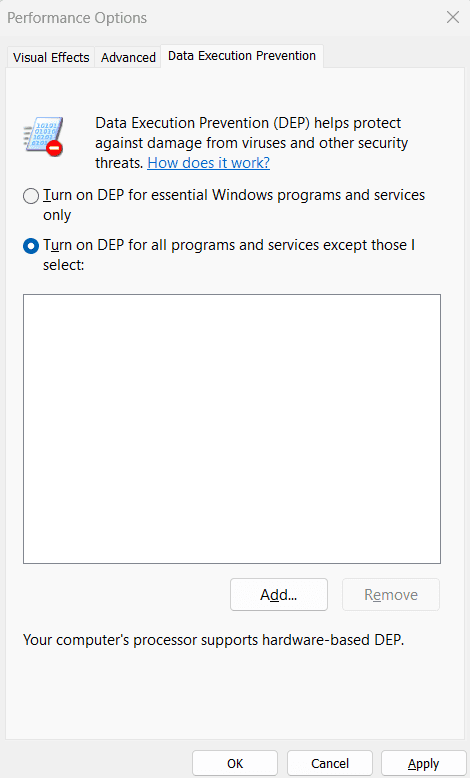Click the Performance Options title bar text
The height and width of the screenshot is (778, 470).
(77, 18)
